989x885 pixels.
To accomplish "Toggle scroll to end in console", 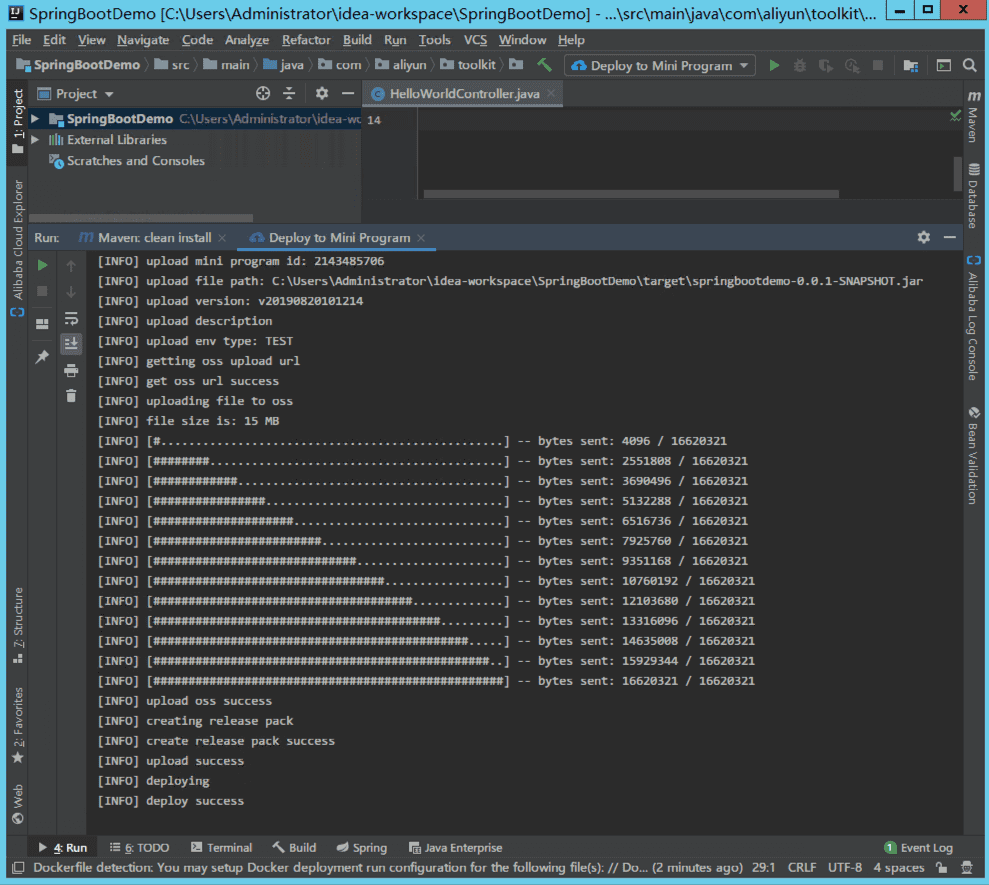I will [x=71, y=344].
